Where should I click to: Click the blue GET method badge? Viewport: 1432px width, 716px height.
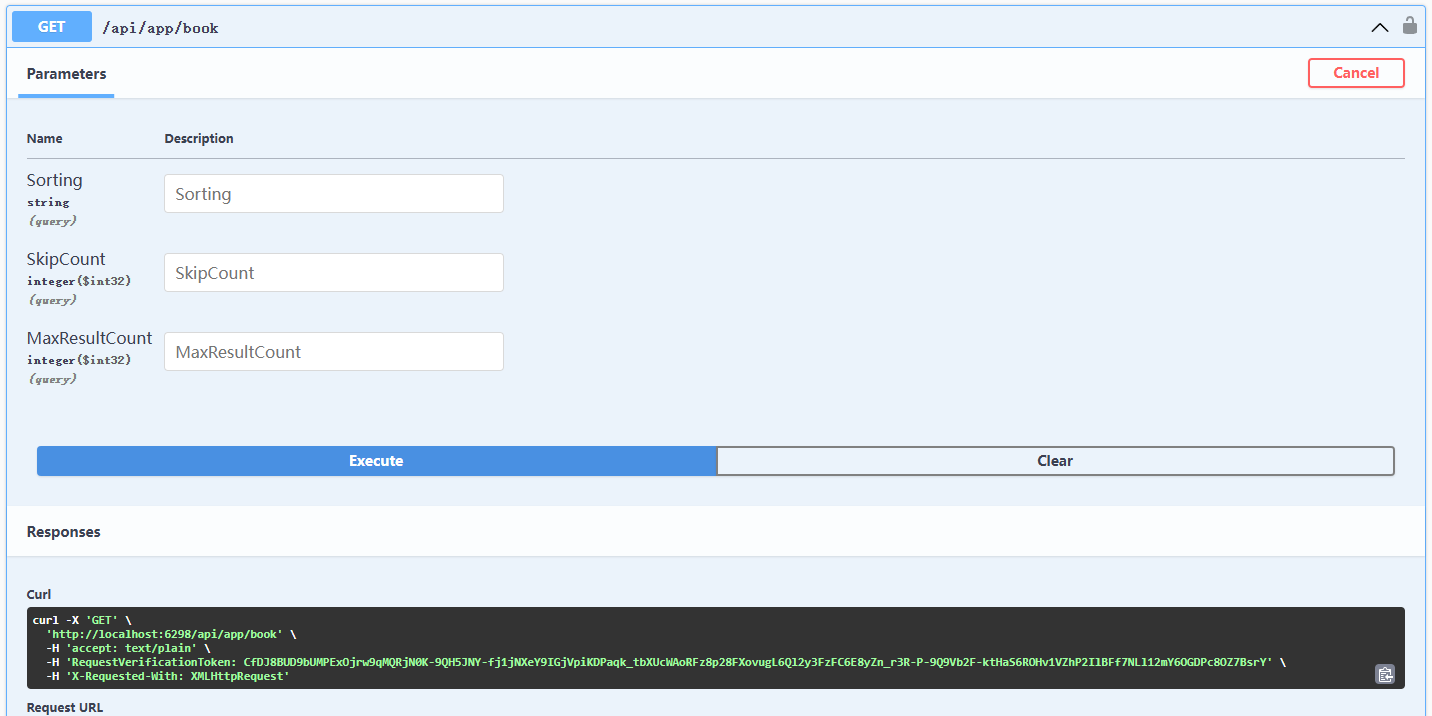pos(51,27)
